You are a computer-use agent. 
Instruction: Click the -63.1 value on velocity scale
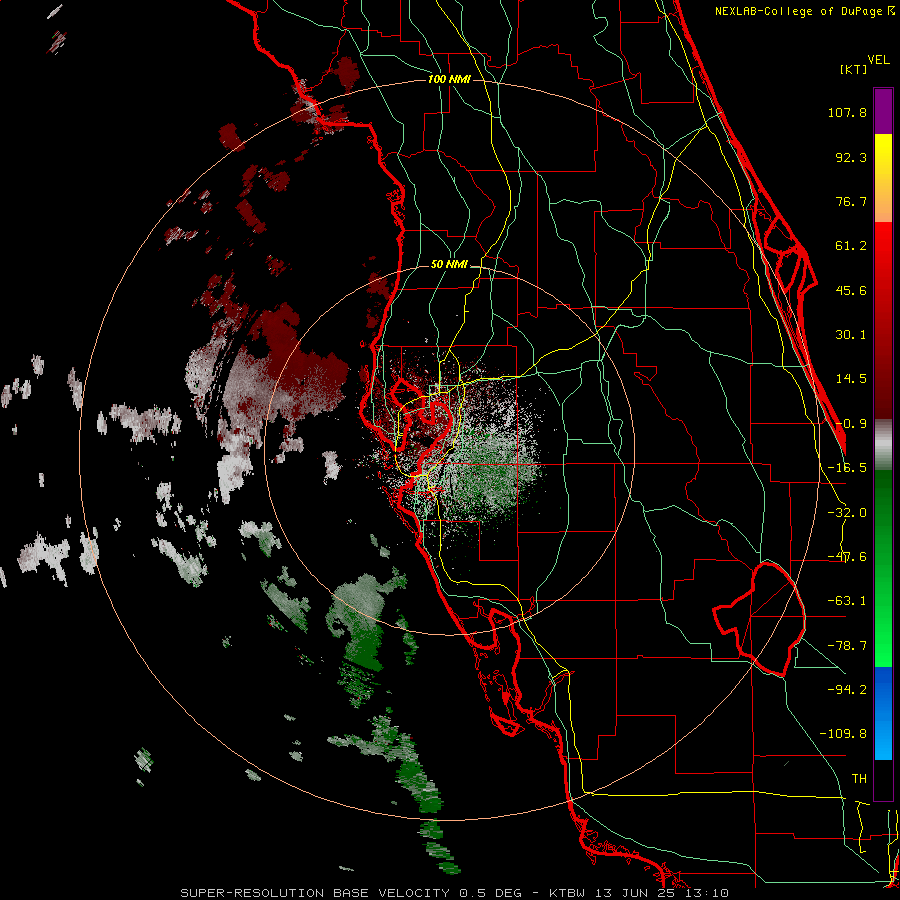[x=847, y=601]
